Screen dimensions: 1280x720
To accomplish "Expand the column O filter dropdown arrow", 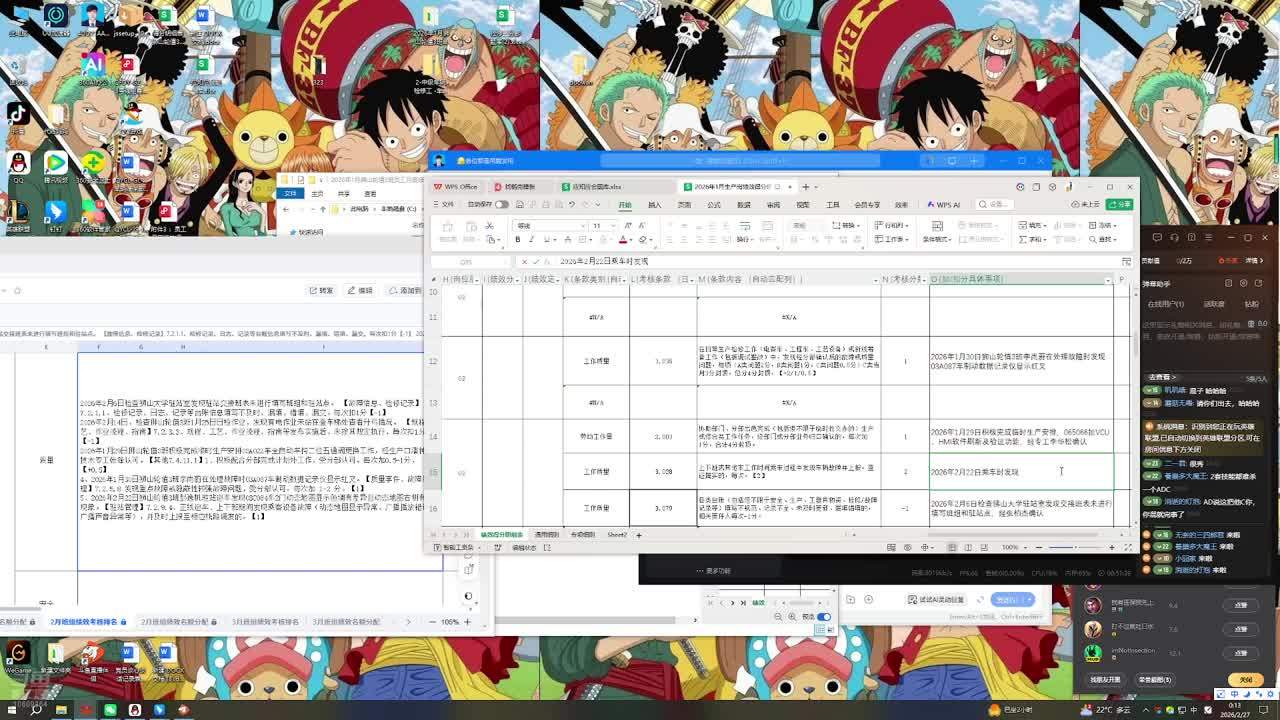I will [1107, 280].
